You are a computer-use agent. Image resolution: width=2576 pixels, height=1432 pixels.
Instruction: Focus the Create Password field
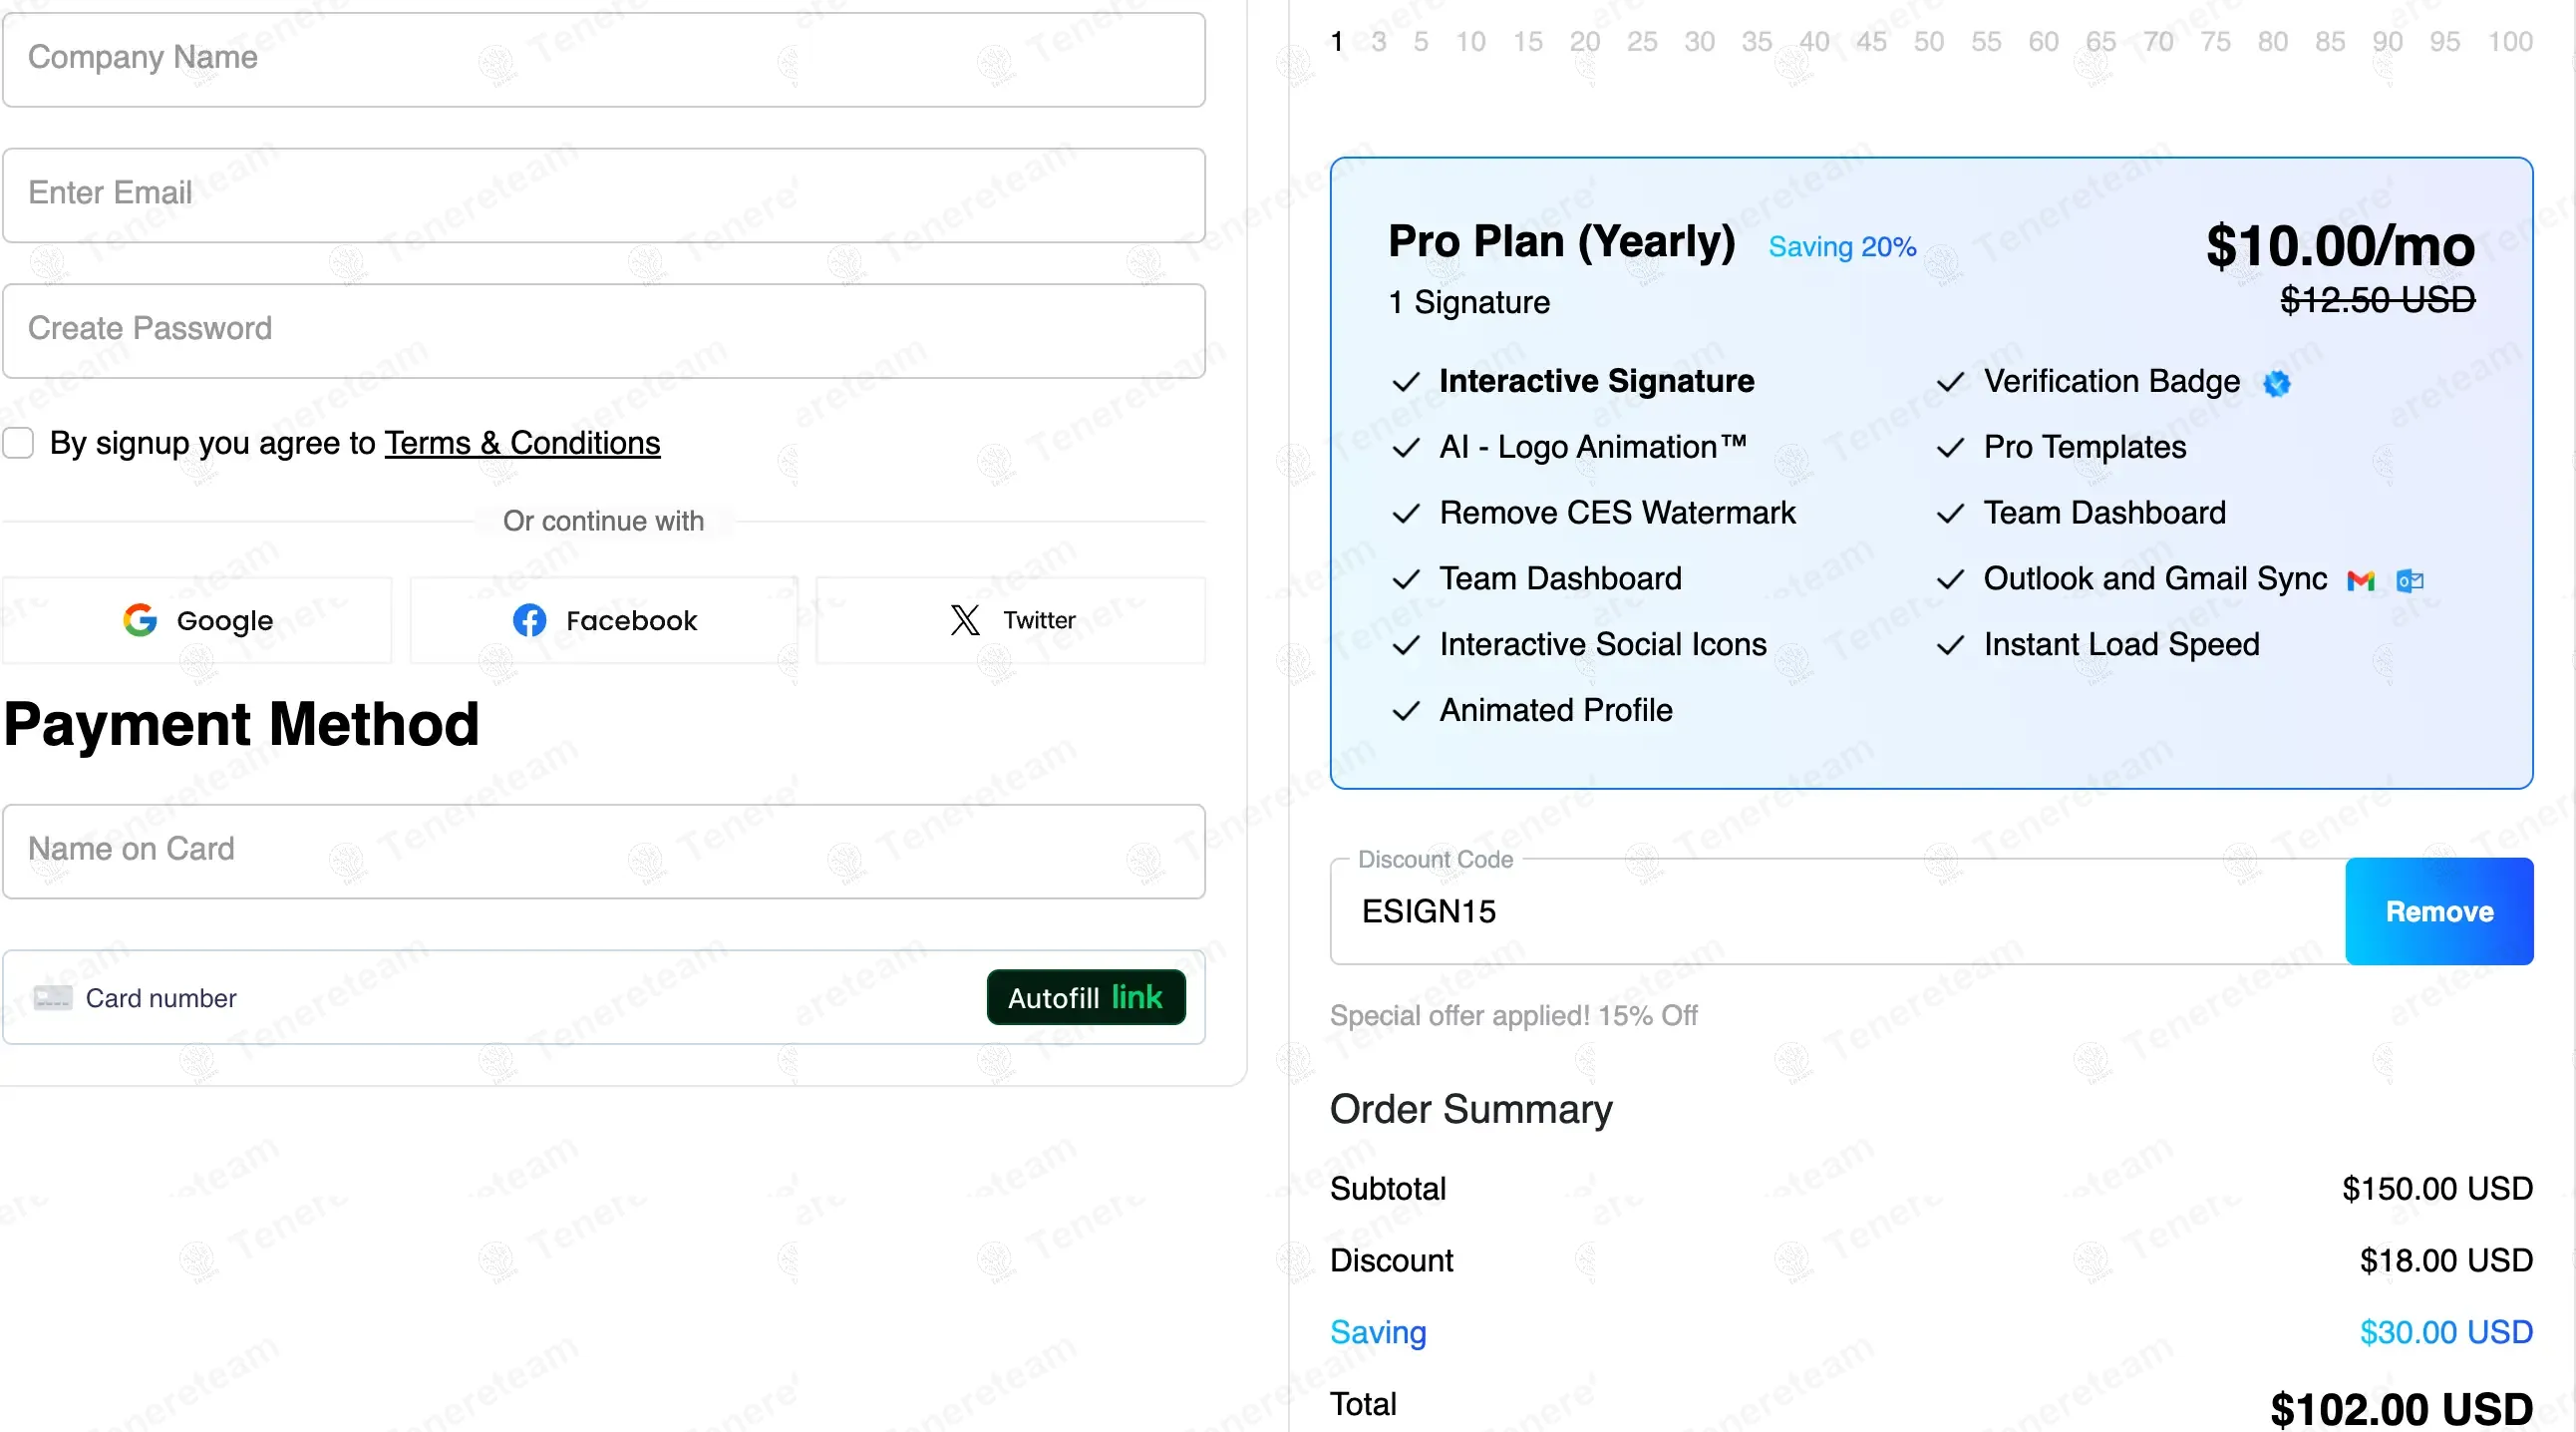click(603, 330)
